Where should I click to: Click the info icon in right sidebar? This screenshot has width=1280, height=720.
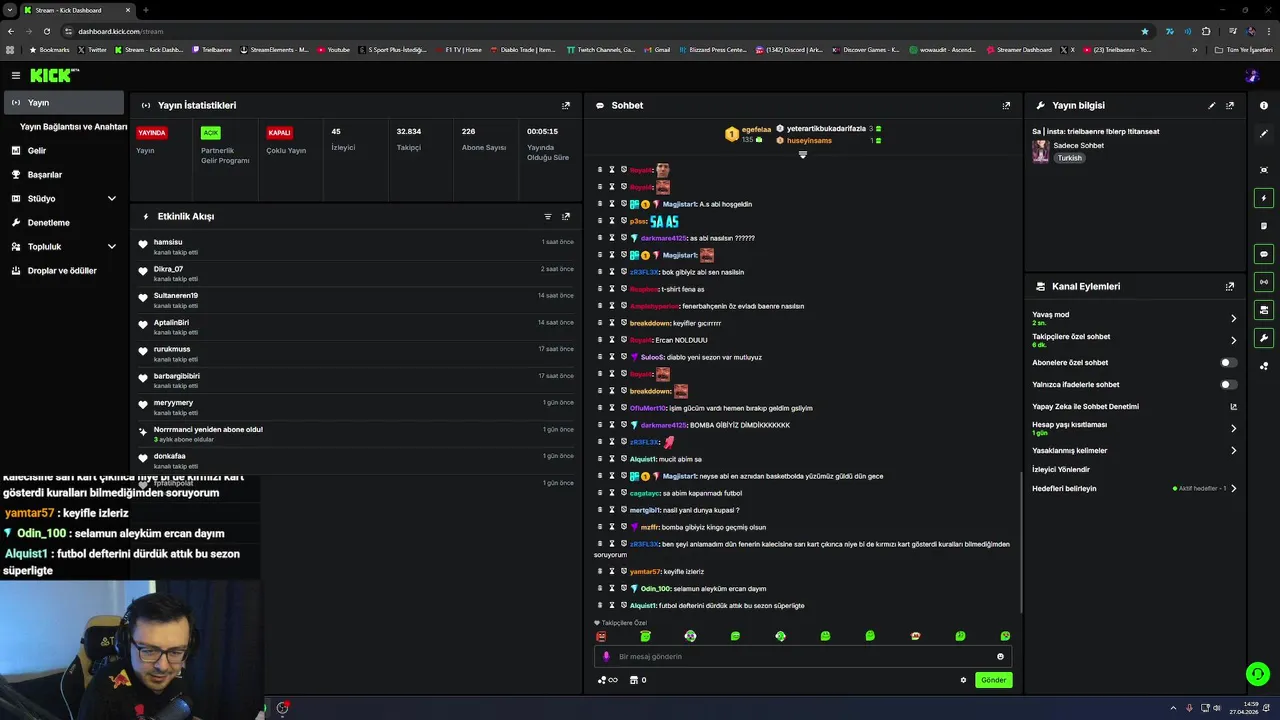pyautogui.click(x=1264, y=105)
